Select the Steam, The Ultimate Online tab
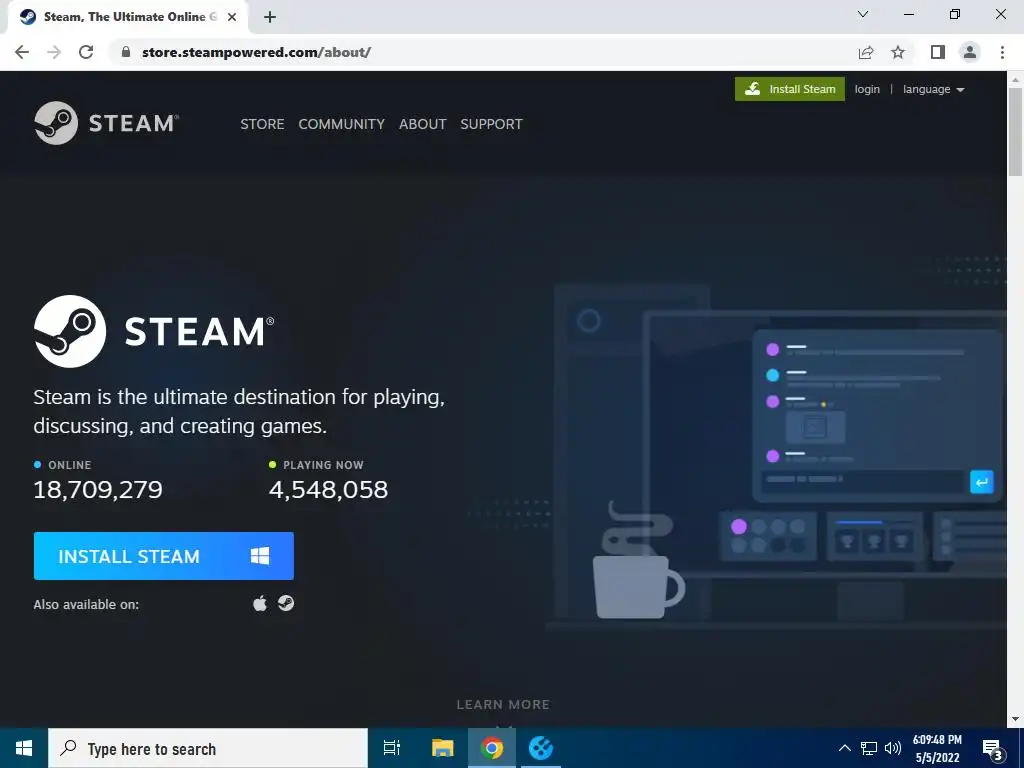This screenshot has width=1024, height=768. click(x=128, y=17)
